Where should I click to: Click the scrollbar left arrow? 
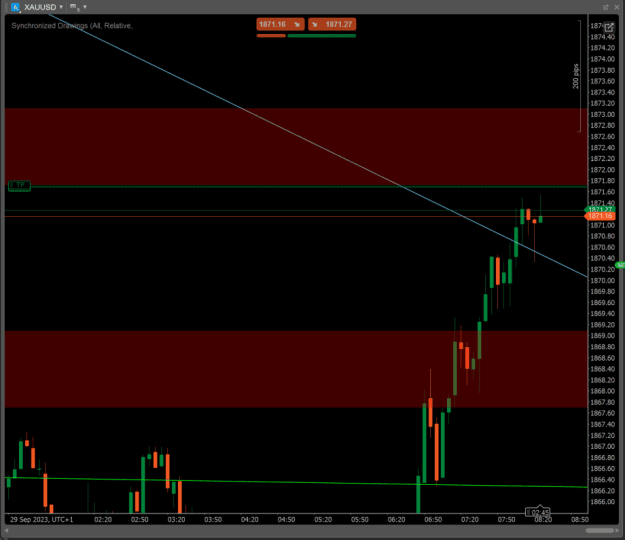(x=7, y=530)
